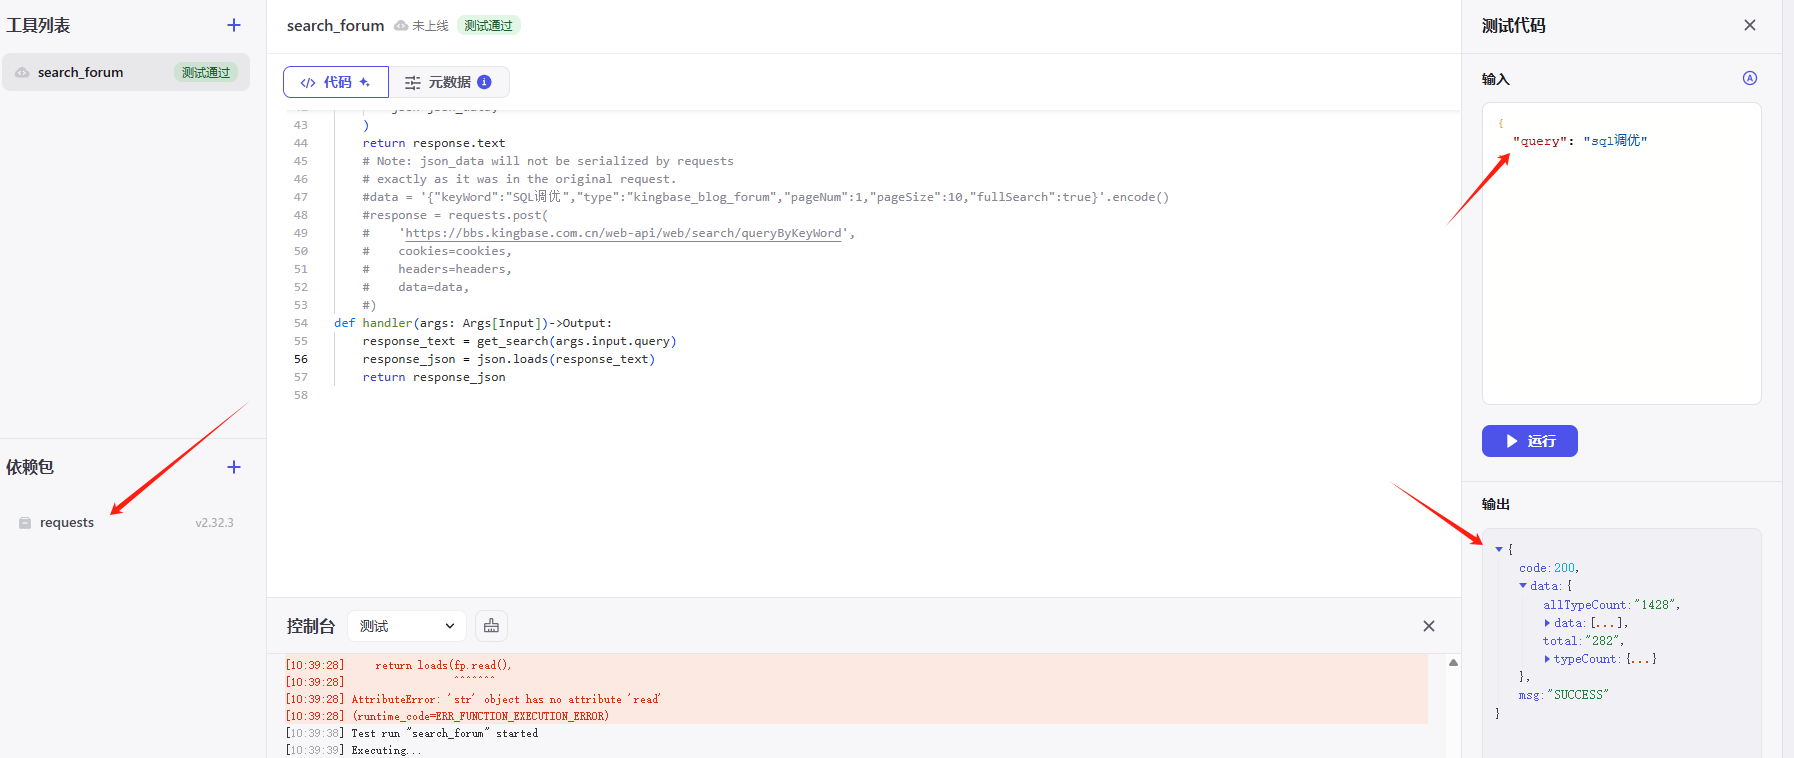
Task: Close the 测试代码 panel
Action: (x=1749, y=25)
